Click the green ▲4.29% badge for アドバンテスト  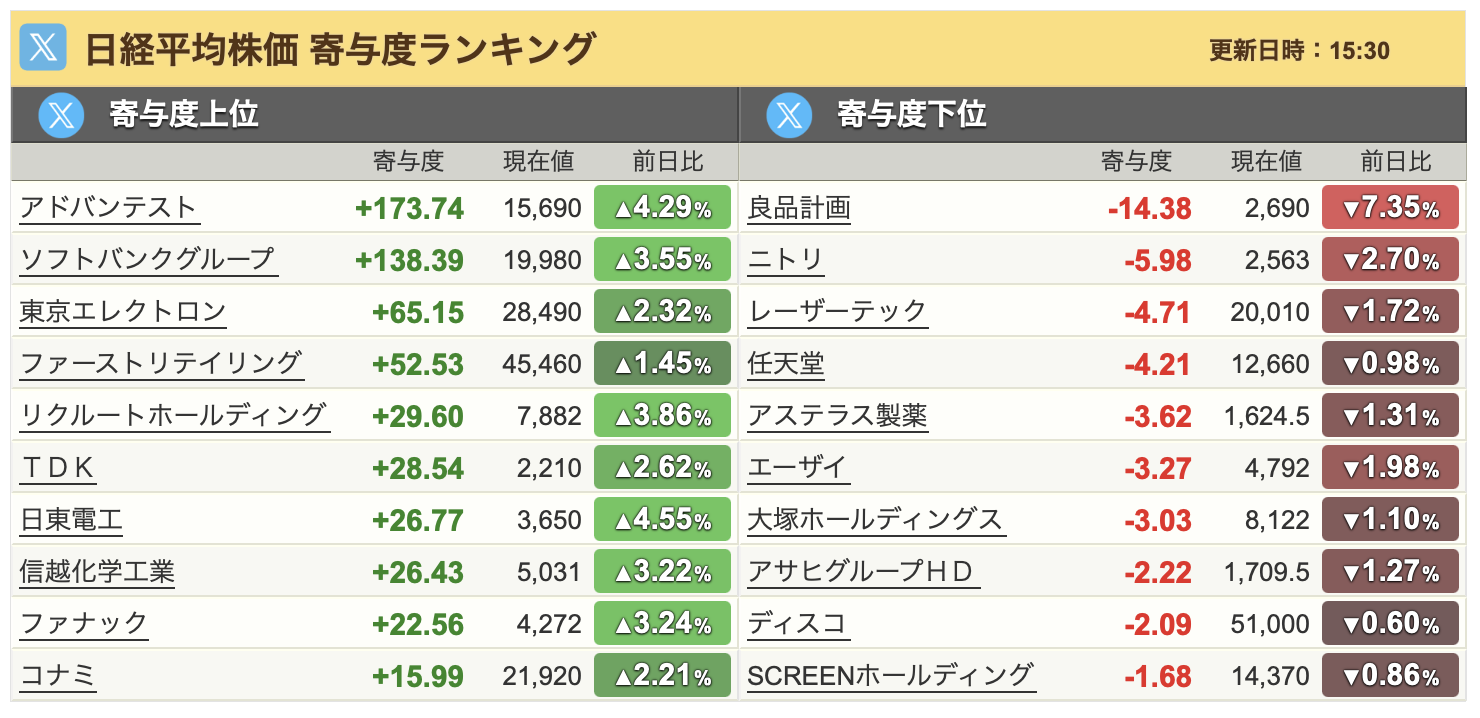click(662, 208)
